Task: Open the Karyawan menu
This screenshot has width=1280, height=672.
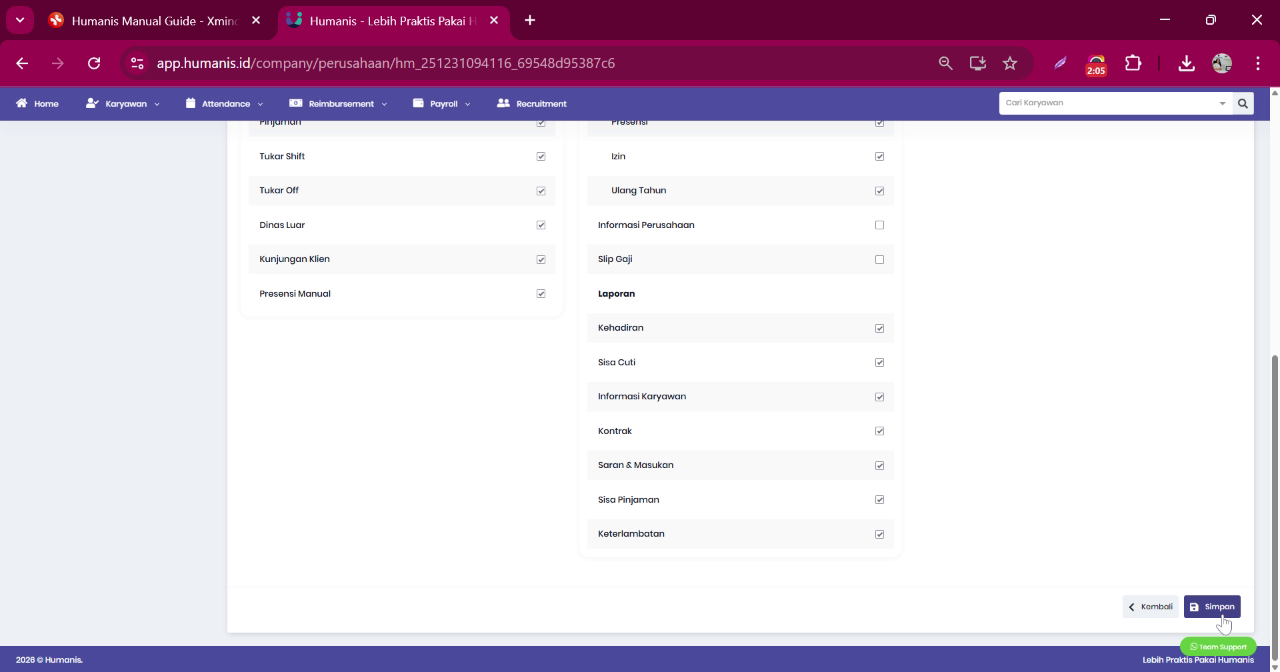Action: coord(123,103)
